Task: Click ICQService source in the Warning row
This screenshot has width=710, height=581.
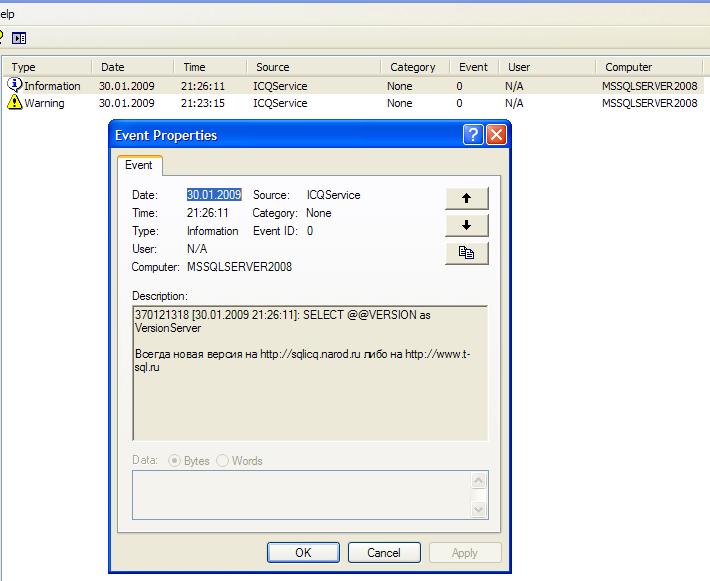Action: click(x=280, y=103)
